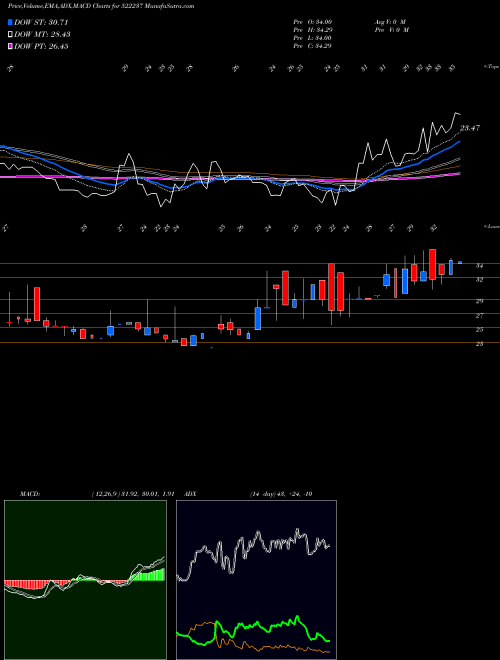
Task: Click the ADX panel title
Action: (190, 494)
